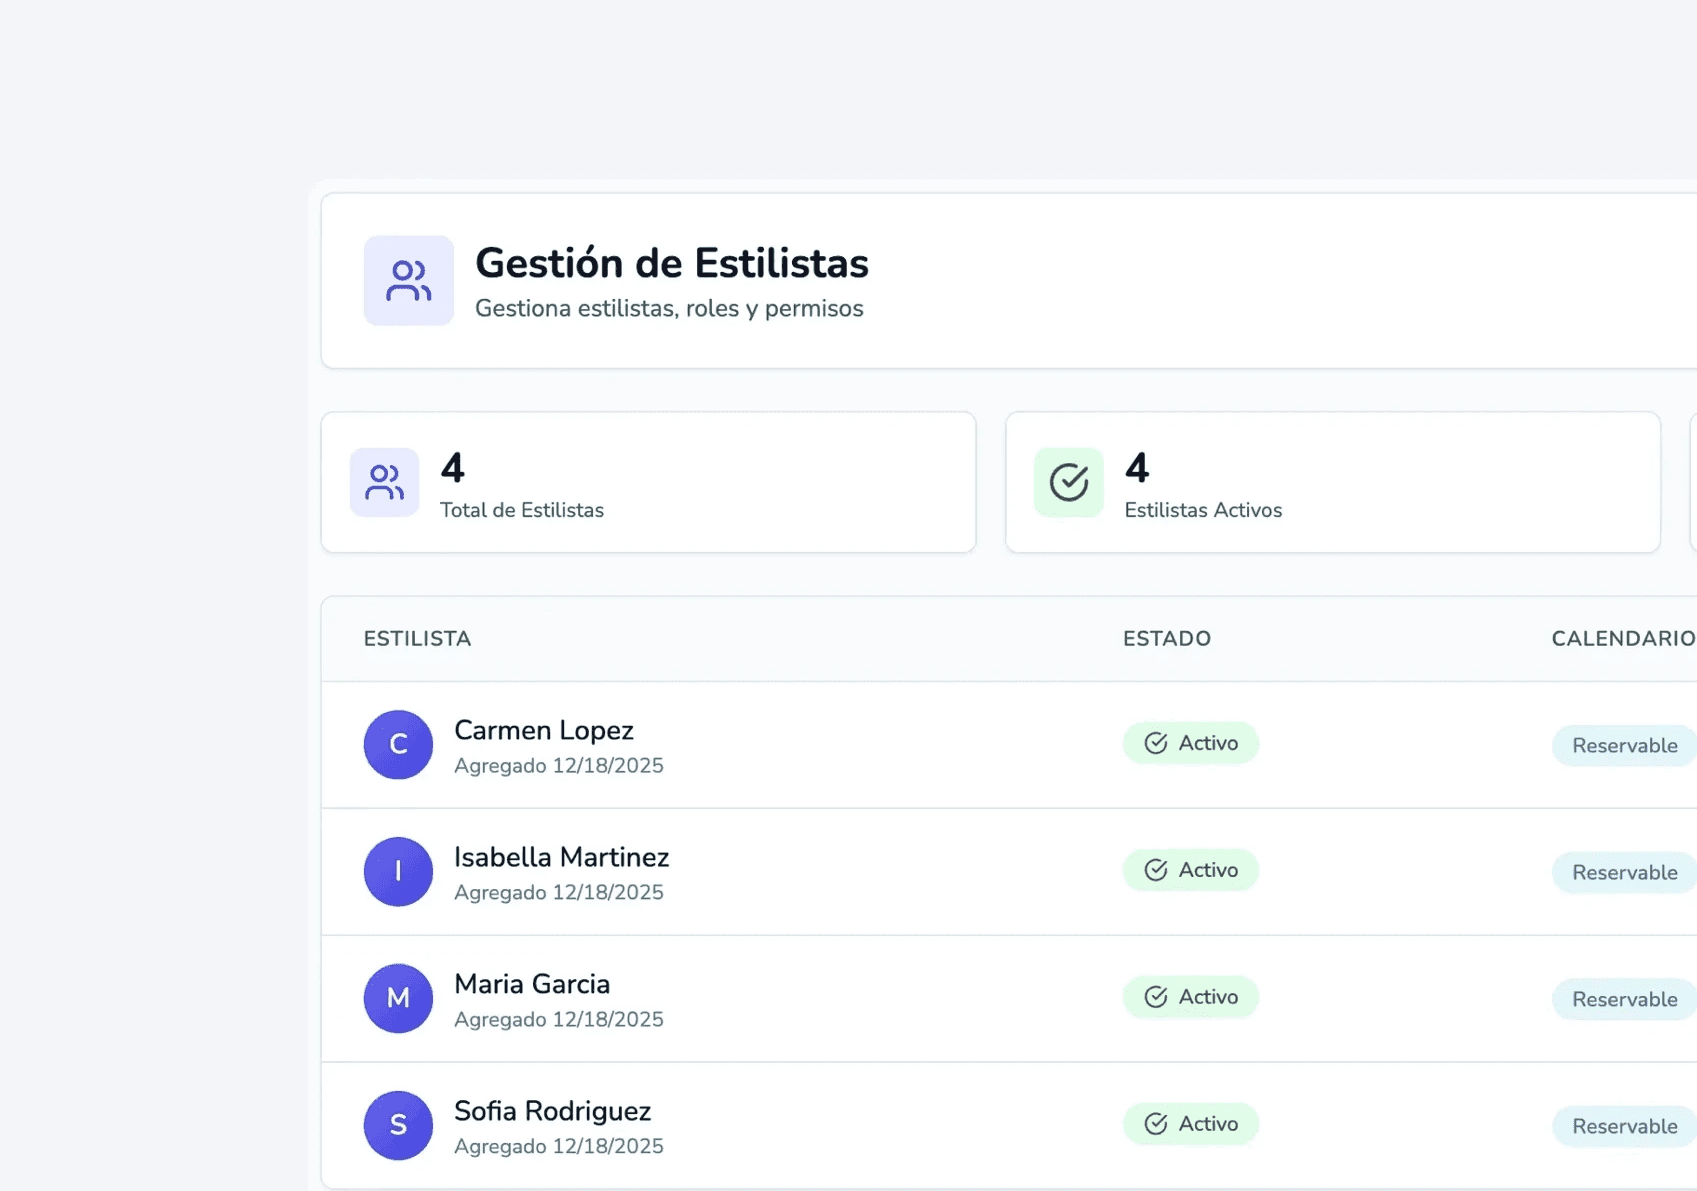Toggle Sofia Rodriguez's Activo status
The height and width of the screenshot is (1191, 1697).
[x=1190, y=1124]
